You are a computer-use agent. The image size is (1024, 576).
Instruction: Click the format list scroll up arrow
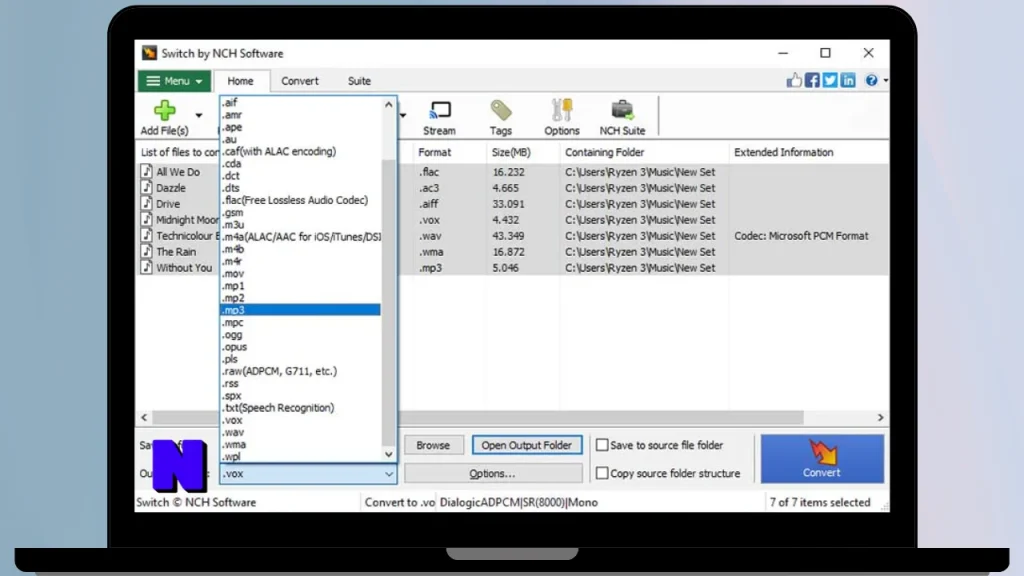click(389, 104)
